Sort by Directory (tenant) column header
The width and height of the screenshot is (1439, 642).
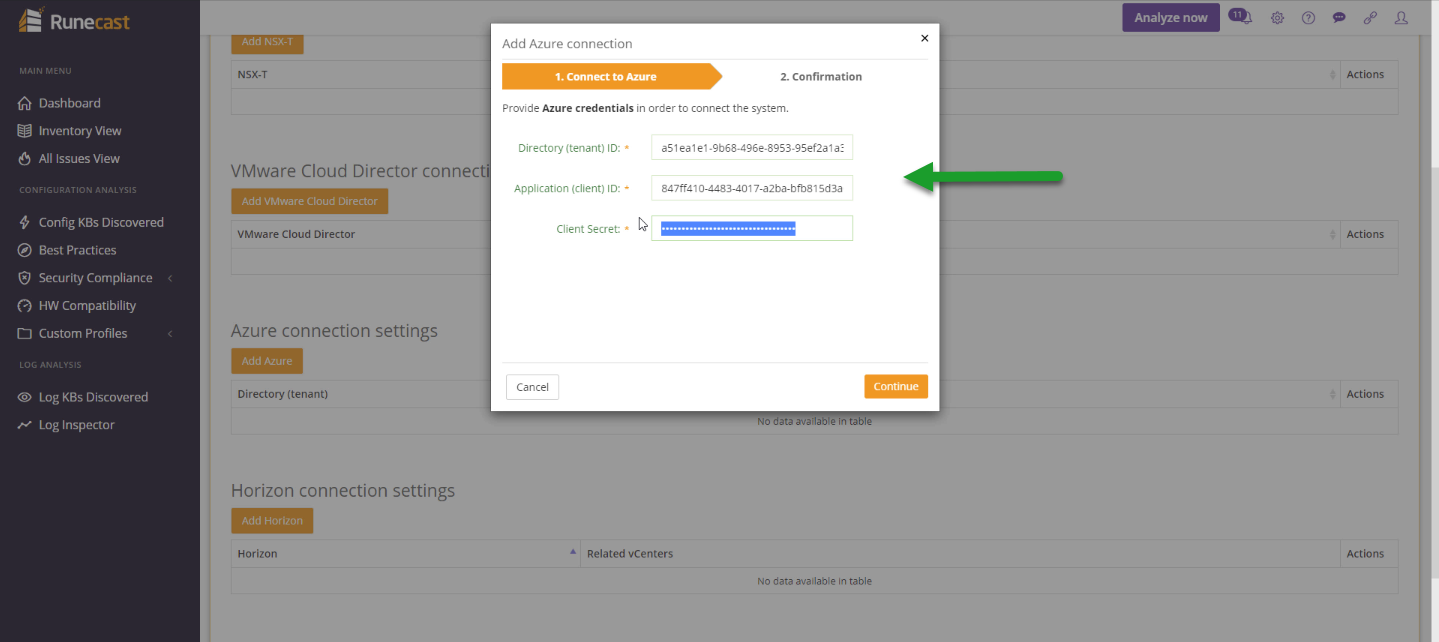785,394
